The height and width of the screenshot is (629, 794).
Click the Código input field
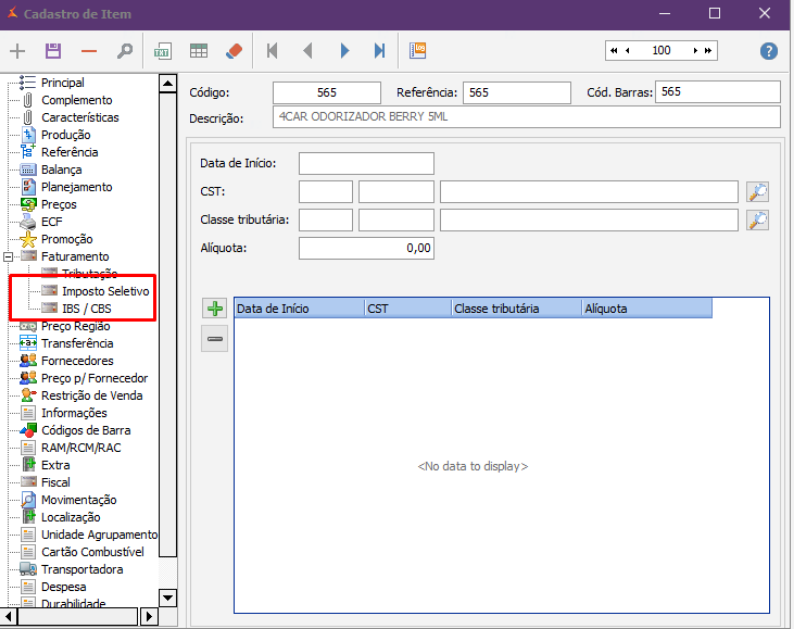click(327, 93)
